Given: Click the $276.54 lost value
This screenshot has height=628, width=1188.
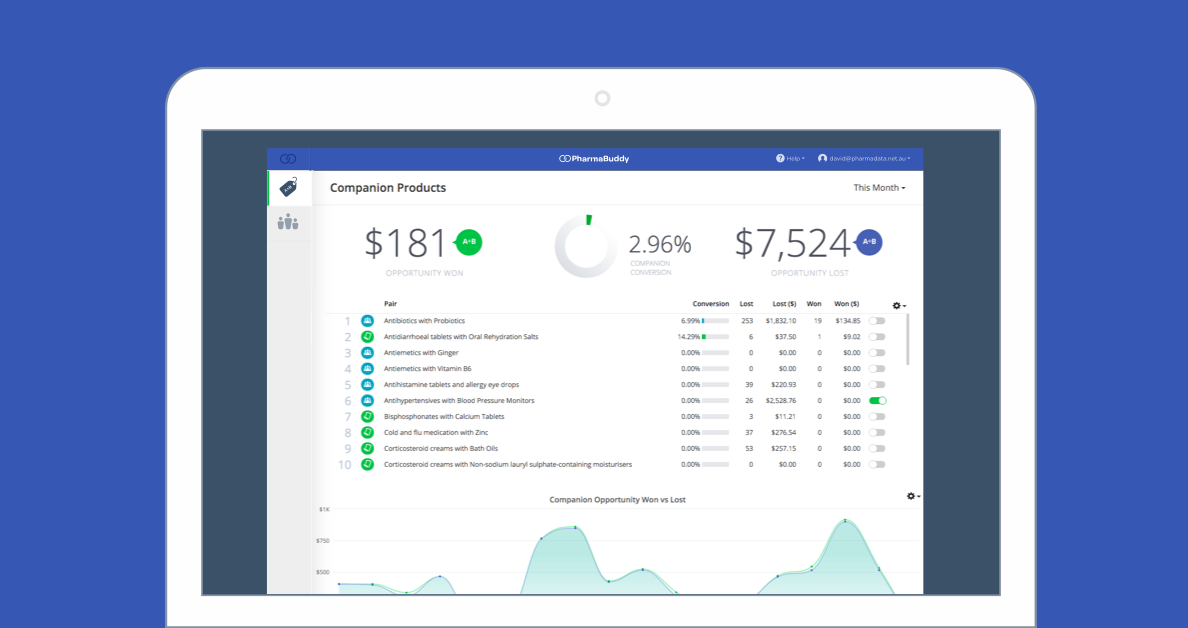Looking at the screenshot, I should 783,433.
